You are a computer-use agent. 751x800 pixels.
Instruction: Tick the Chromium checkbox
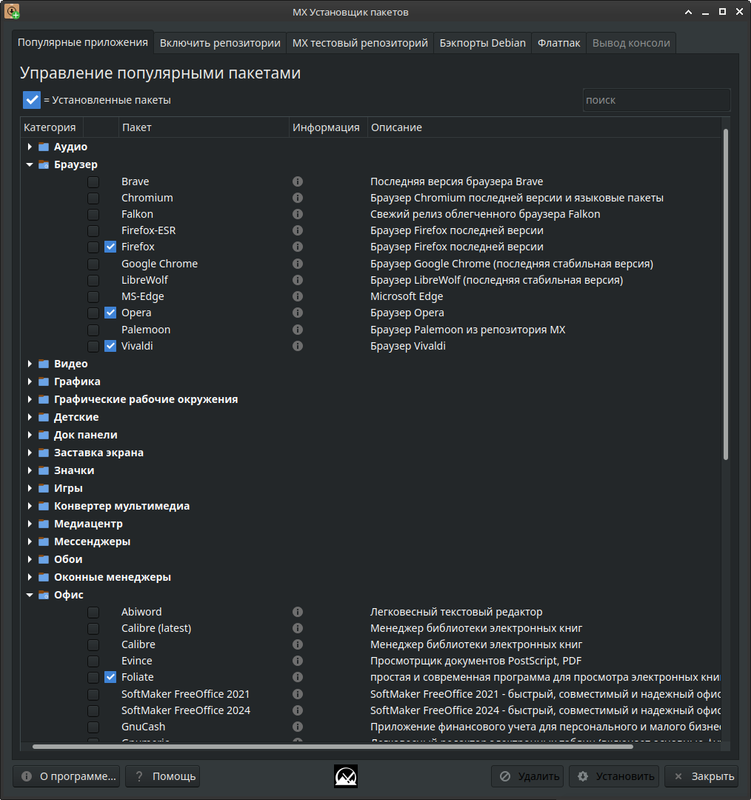pos(93,198)
